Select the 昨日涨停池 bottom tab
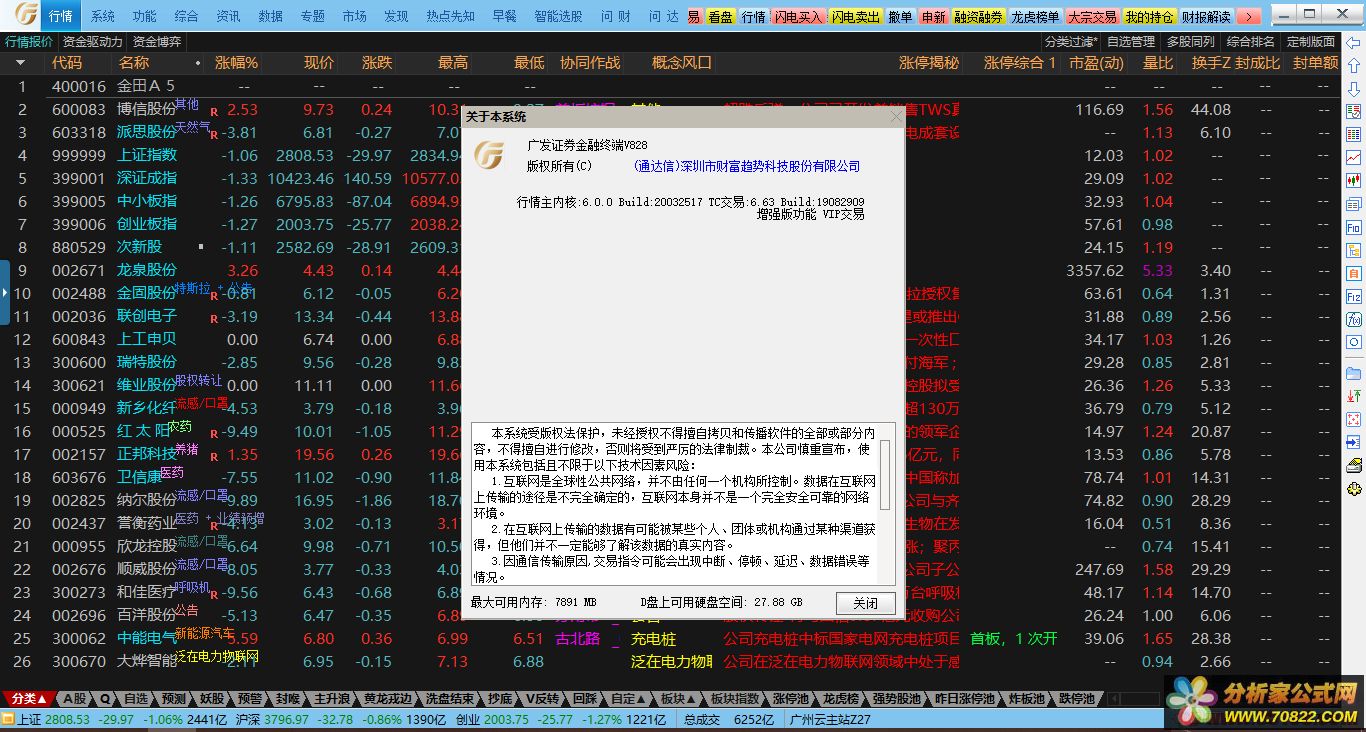1366x732 pixels. point(965,698)
